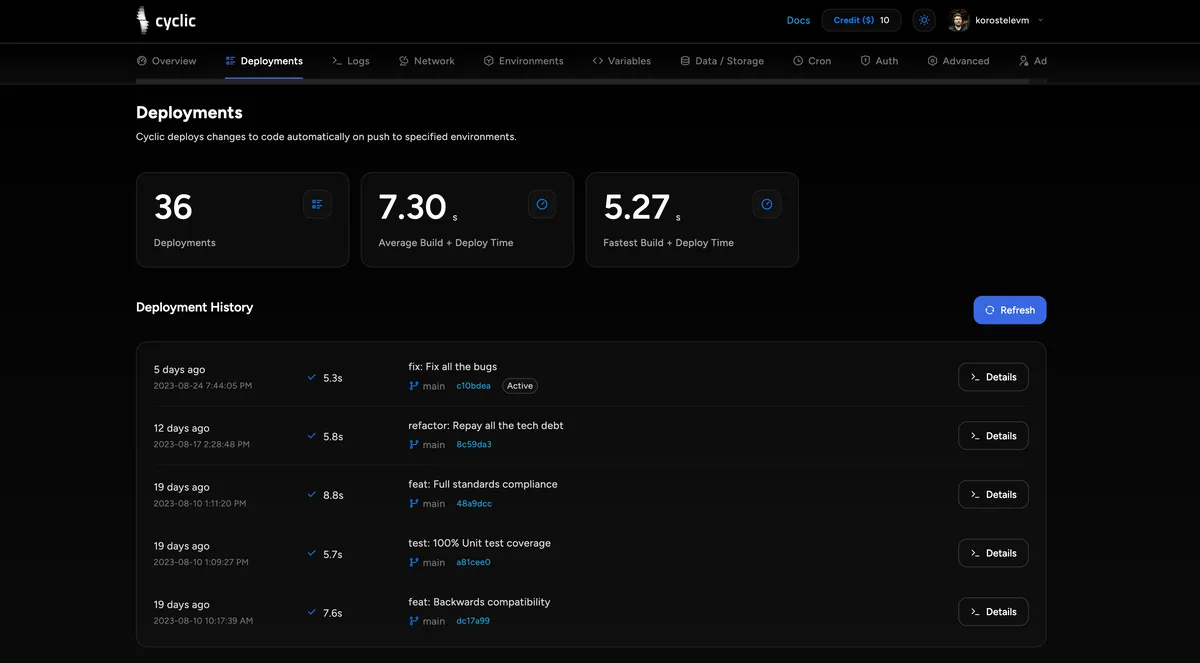Expand details for 'Fix all the bugs' deployment
The image size is (1200, 663).
click(x=992, y=376)
